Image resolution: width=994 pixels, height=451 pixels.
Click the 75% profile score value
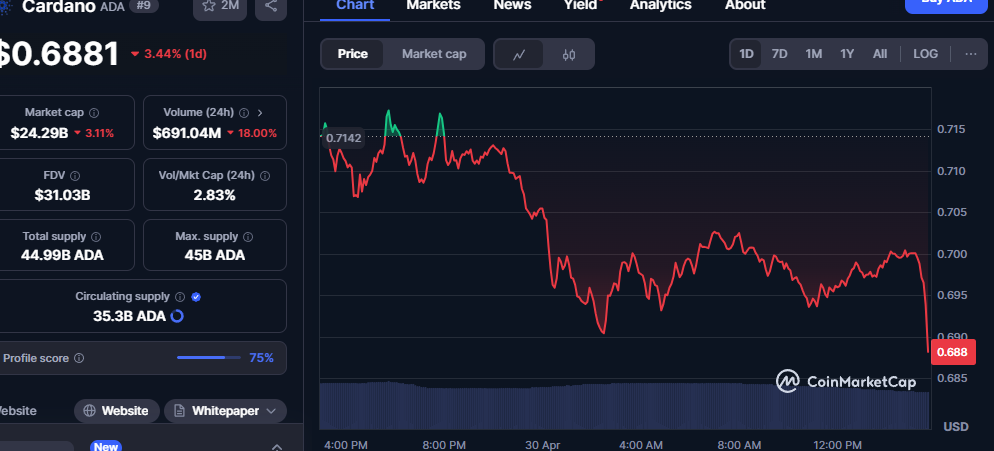(x=261, y=358)
